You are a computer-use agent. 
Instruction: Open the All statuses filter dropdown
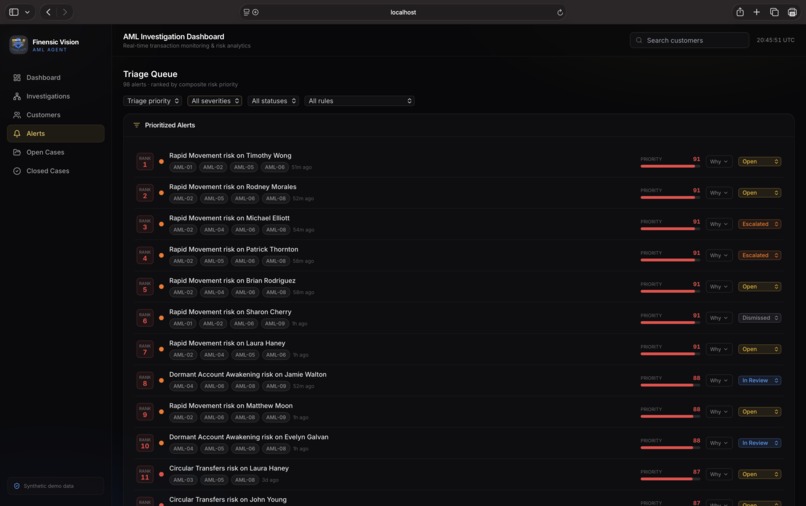point(273,101)
